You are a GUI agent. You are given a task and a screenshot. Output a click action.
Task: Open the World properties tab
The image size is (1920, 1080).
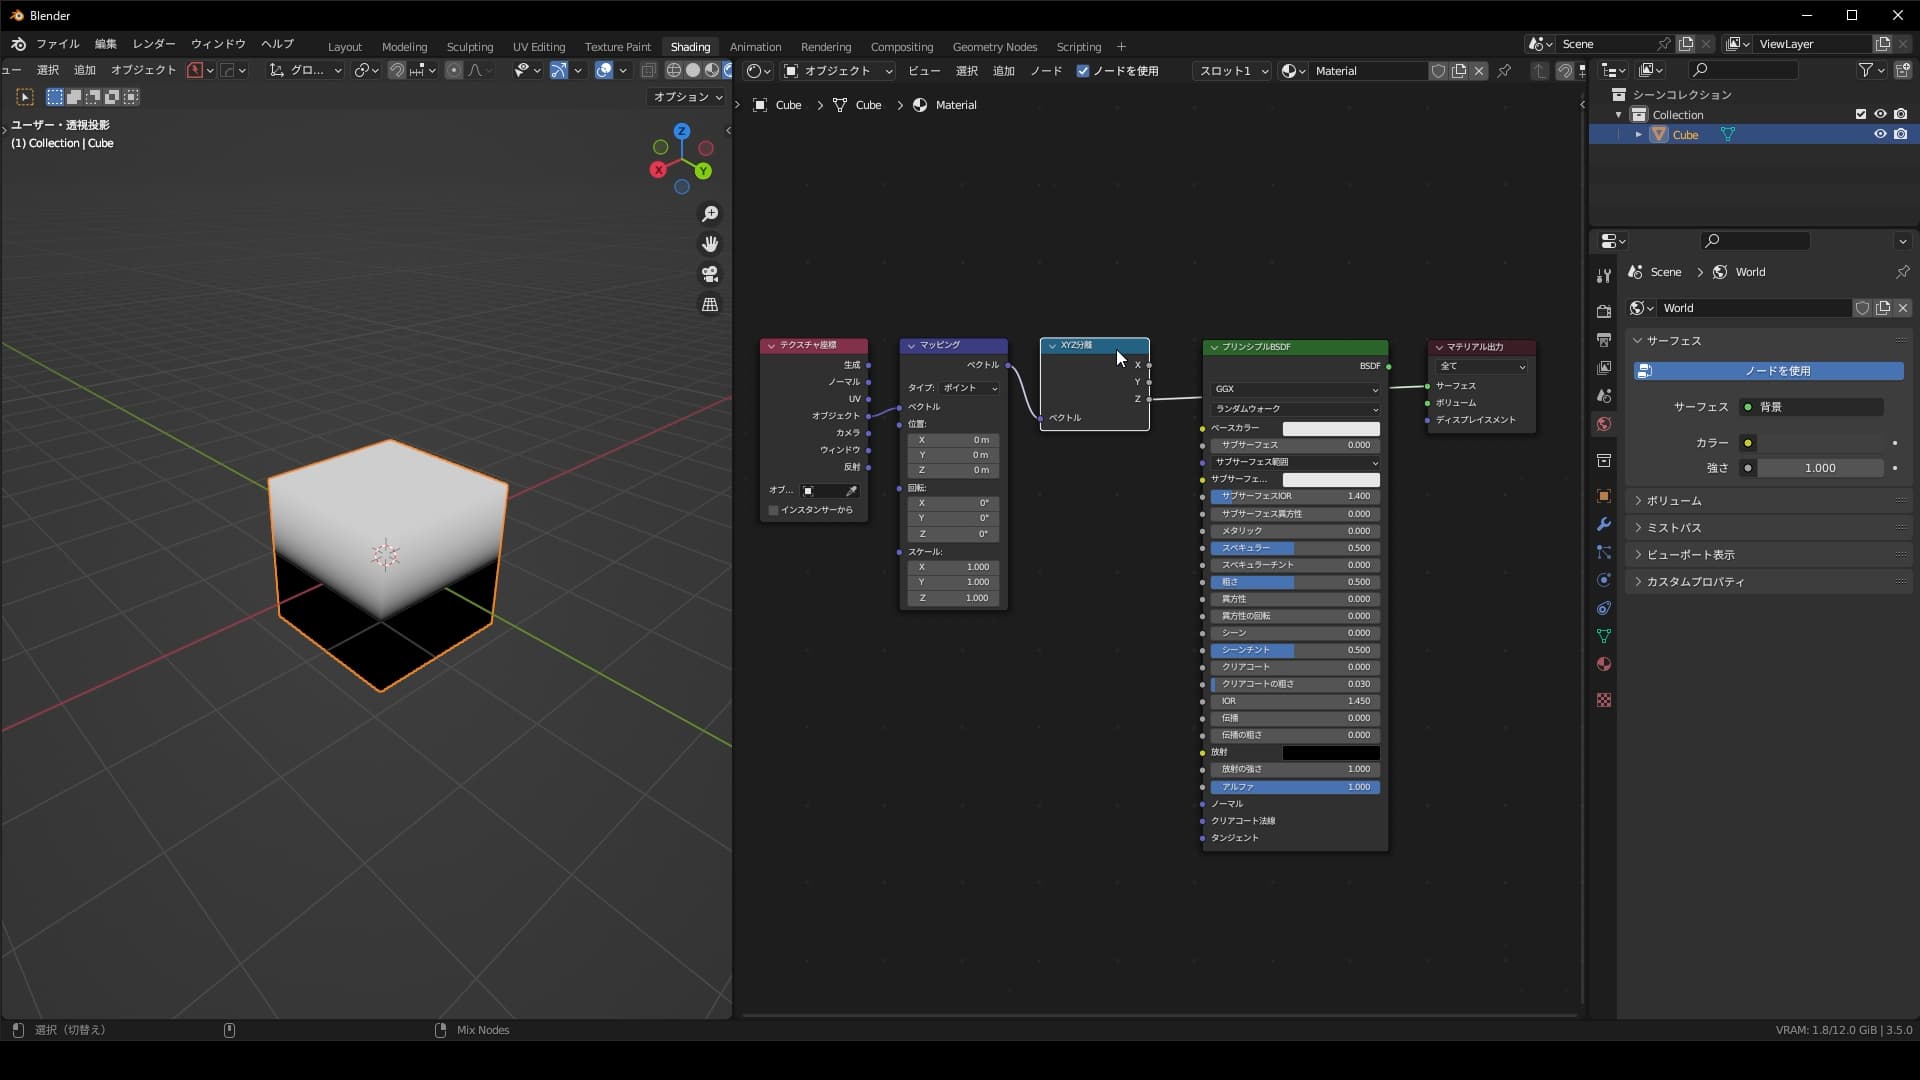tap(1604, 423)
